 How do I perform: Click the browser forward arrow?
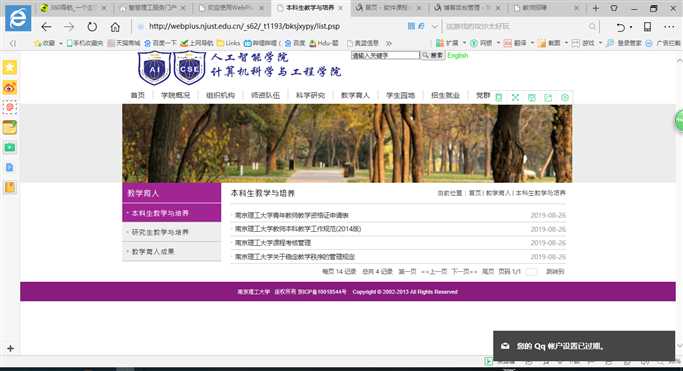69,27
